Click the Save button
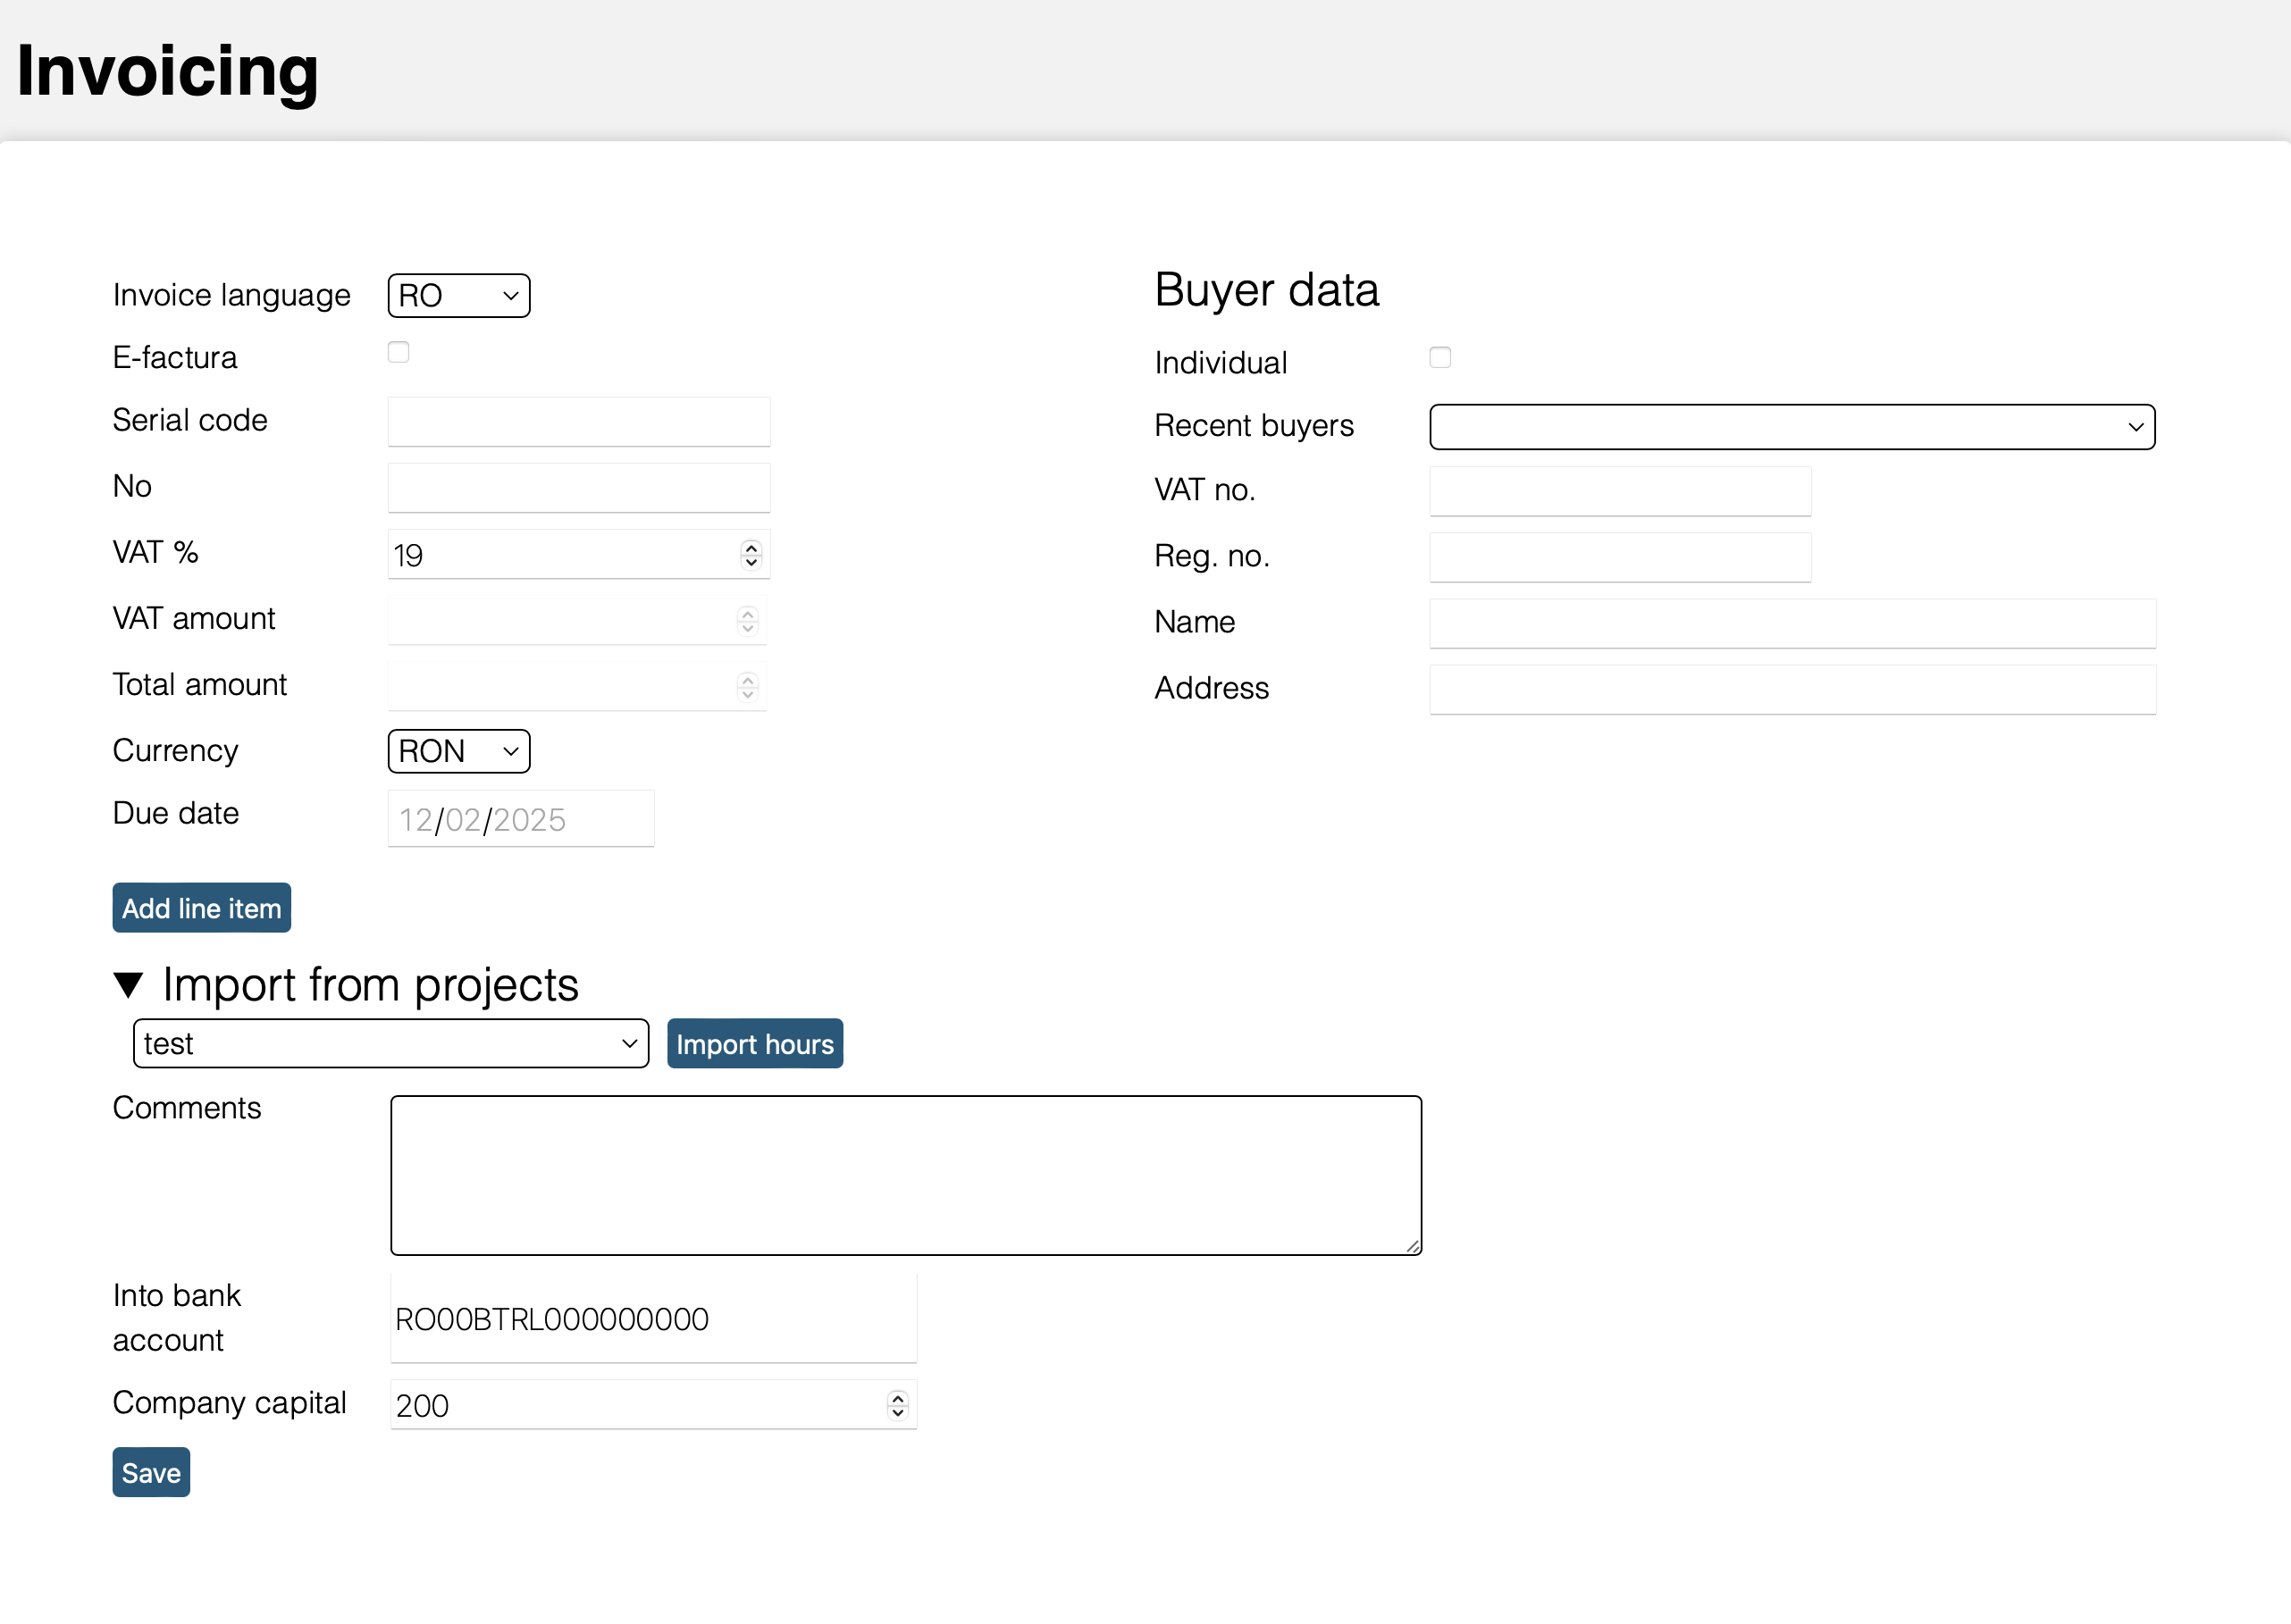Viewport: 2291px width, 1624px height. [x=151, y=1472]
